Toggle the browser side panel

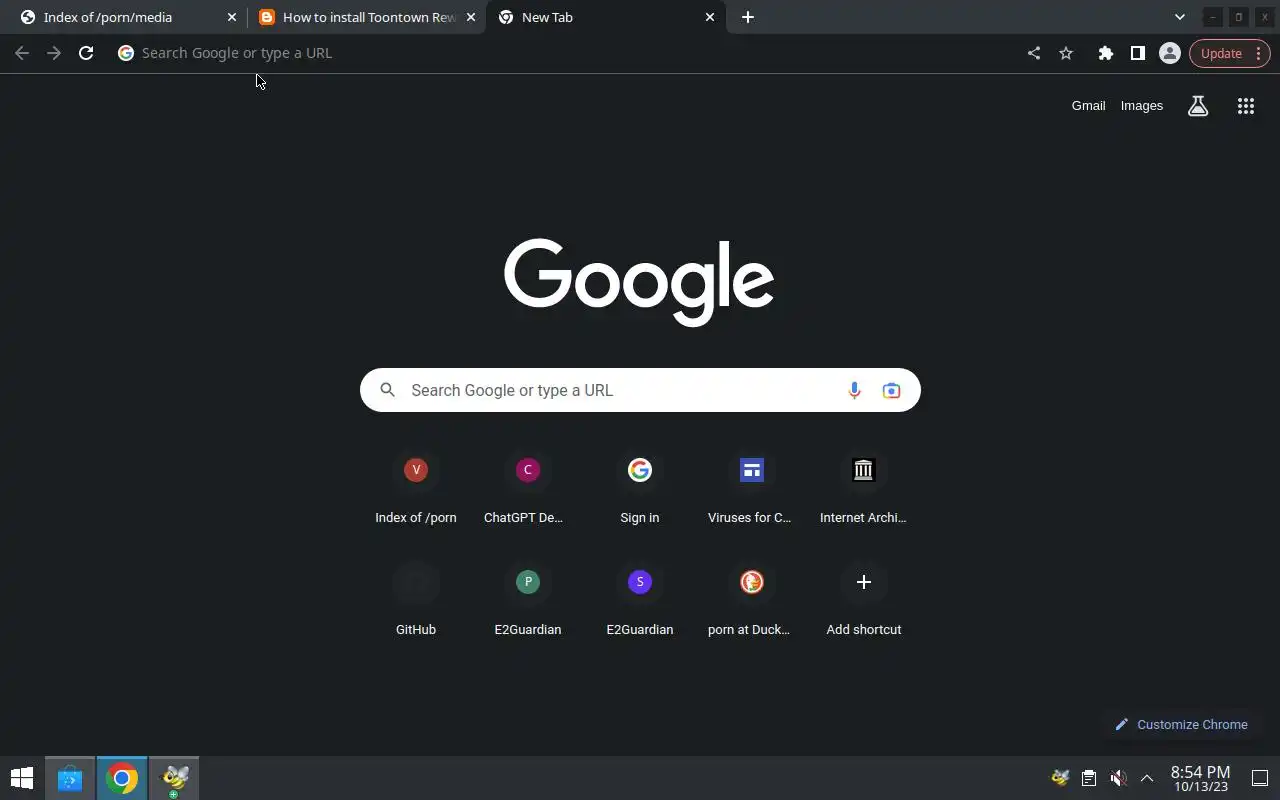click(x=1137, y=53)
